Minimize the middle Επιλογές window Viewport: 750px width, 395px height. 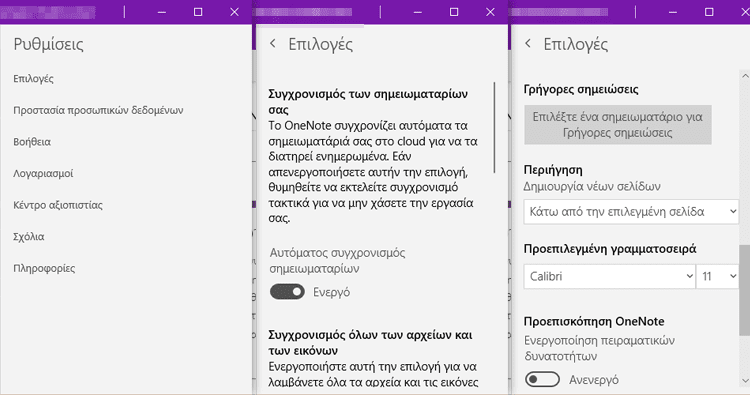point(418,12)
